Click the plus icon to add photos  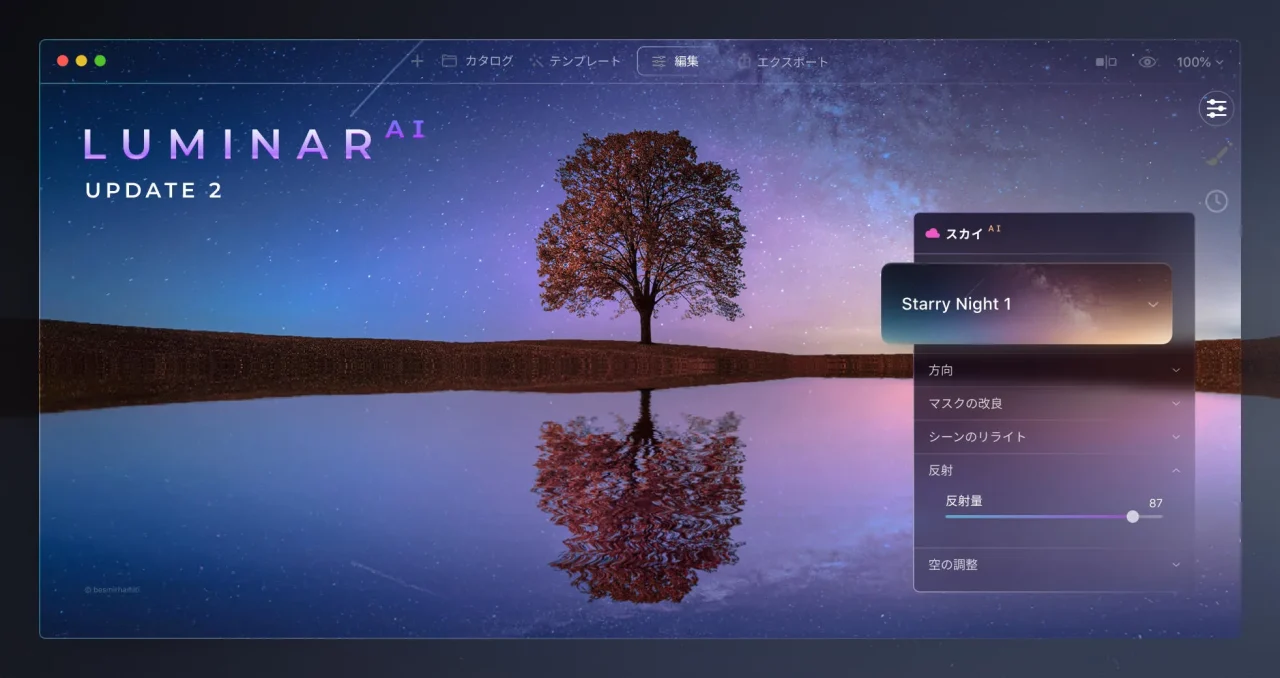coord(417,61)
